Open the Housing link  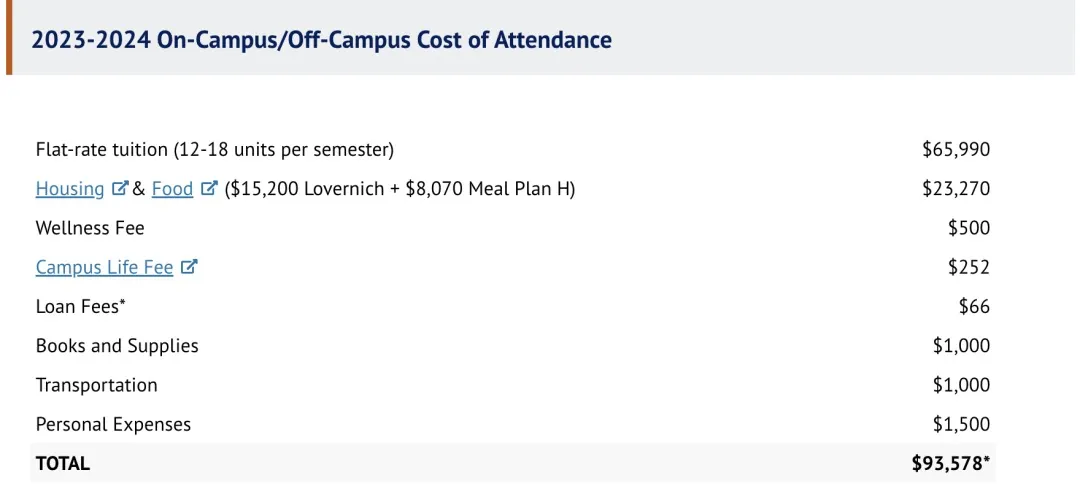coord(70,188)
